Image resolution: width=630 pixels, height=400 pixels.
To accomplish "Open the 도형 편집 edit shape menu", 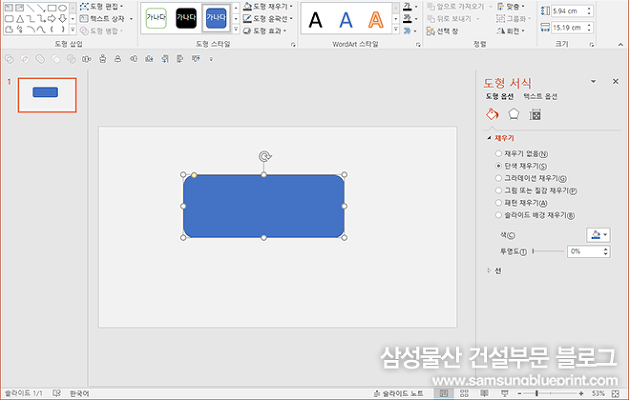I will click(102, 6).
